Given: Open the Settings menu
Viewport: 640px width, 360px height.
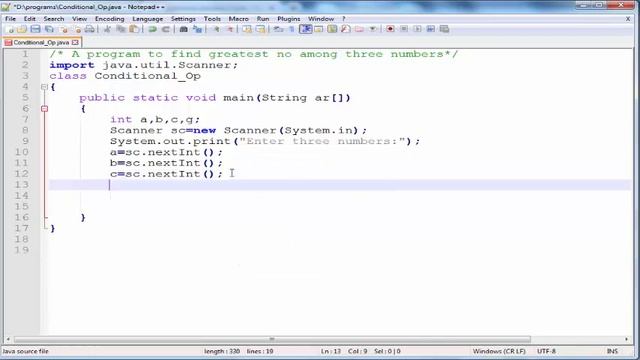Looking at the screenshot, I should 183,19.
